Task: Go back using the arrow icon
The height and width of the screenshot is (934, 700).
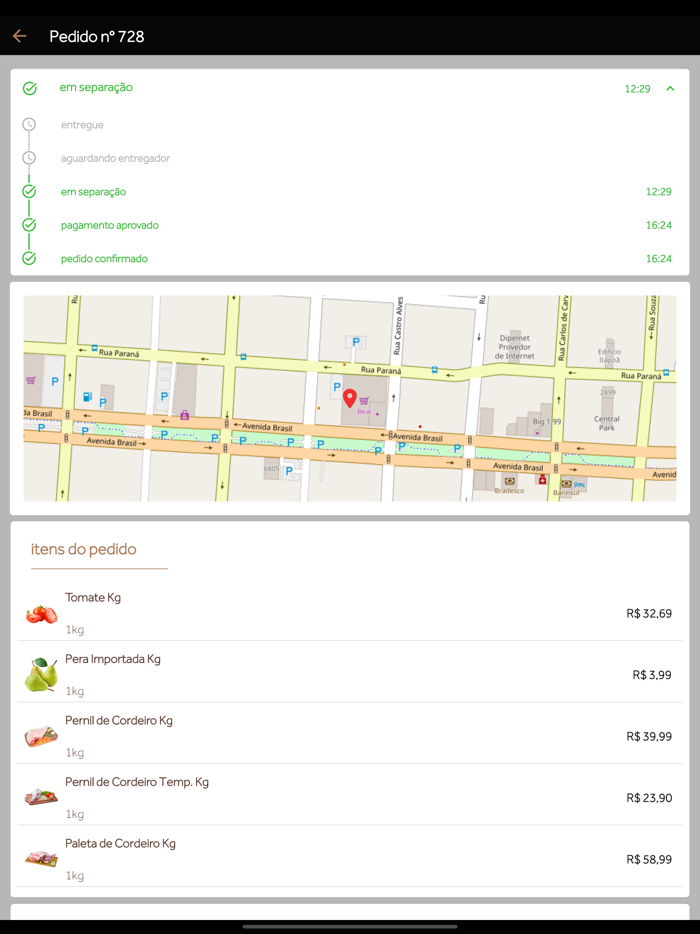Action: coord(20,36)
